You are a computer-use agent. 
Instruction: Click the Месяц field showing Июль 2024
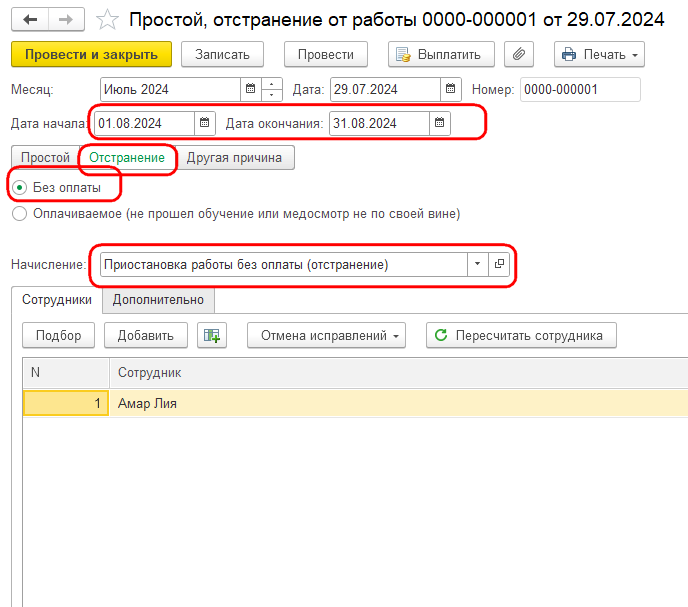point(171,89)
